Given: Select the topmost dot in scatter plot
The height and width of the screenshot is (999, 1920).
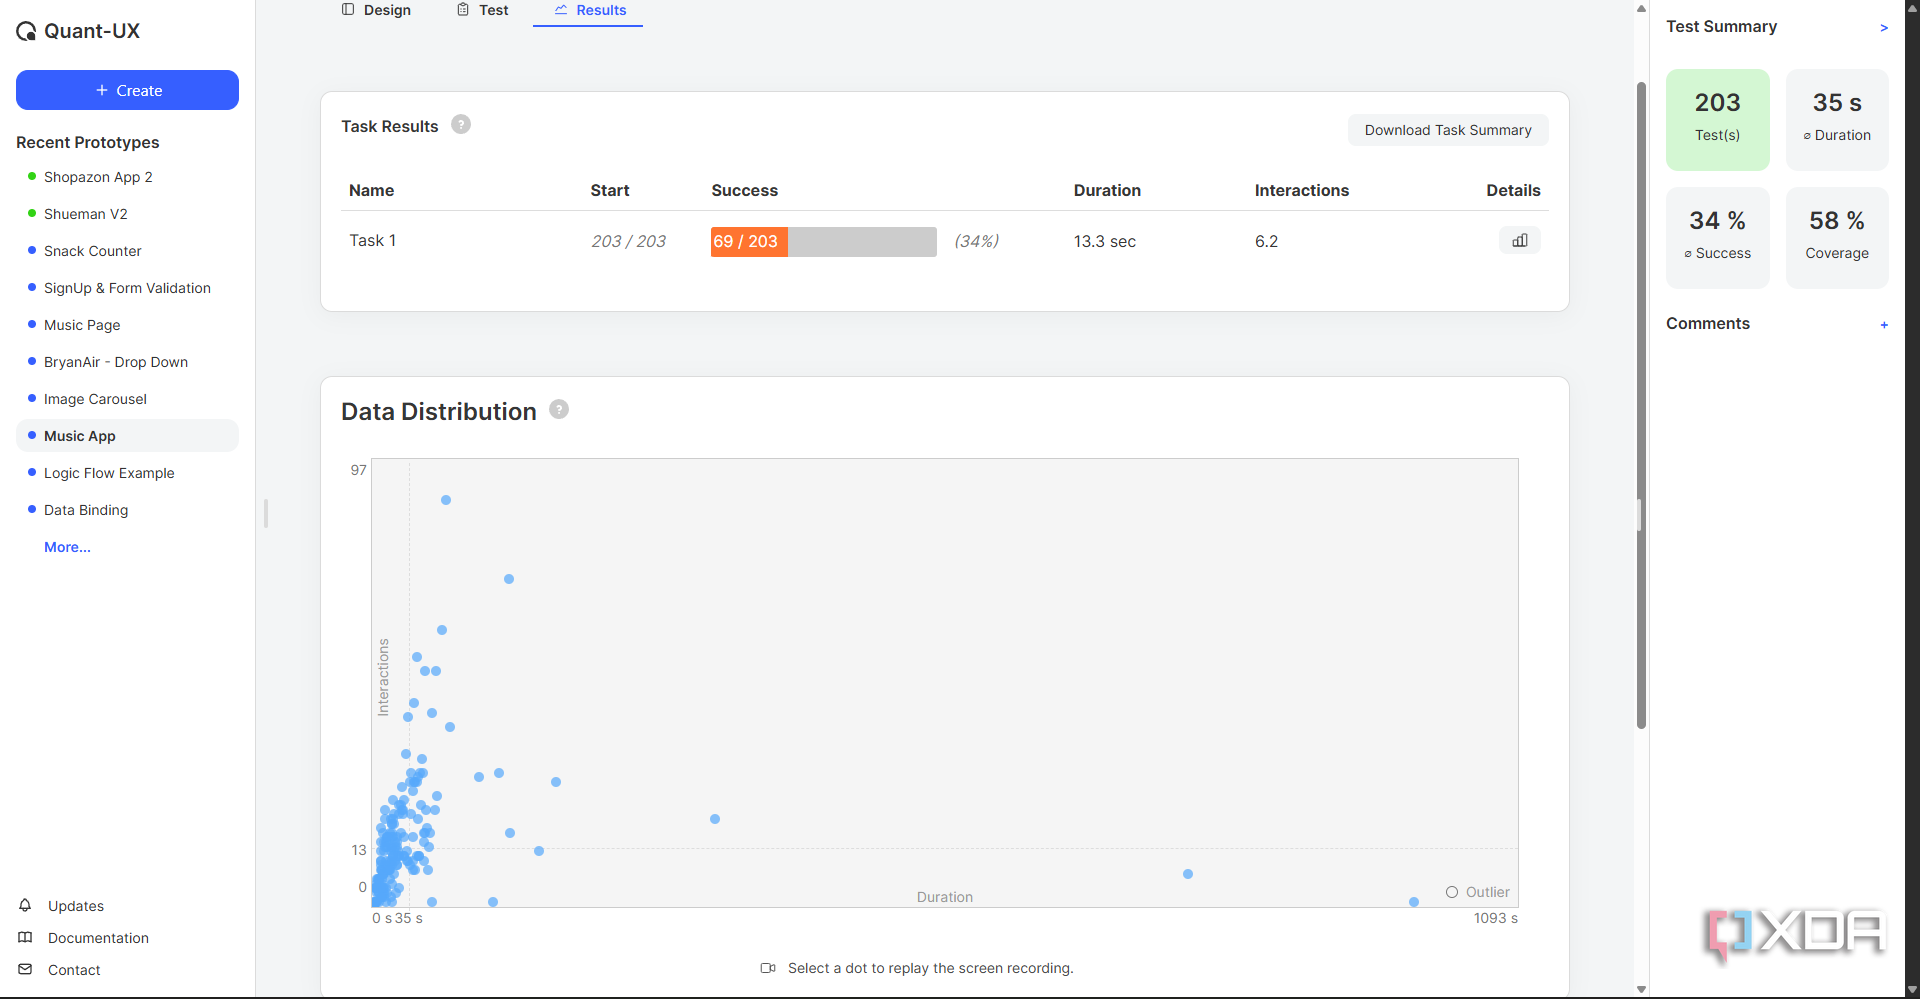Looking at the screenshot, I should coord(446,500).
